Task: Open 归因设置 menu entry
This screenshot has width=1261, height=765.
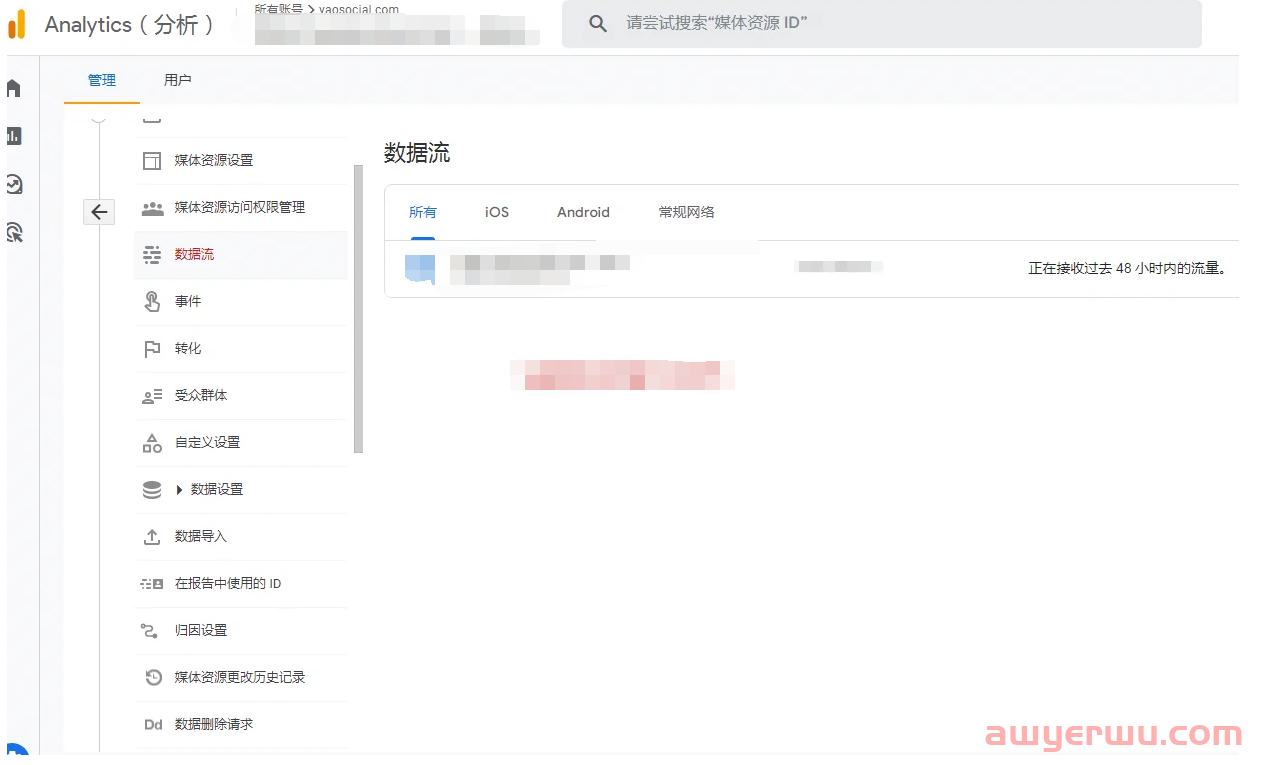Action: point(241,631)
